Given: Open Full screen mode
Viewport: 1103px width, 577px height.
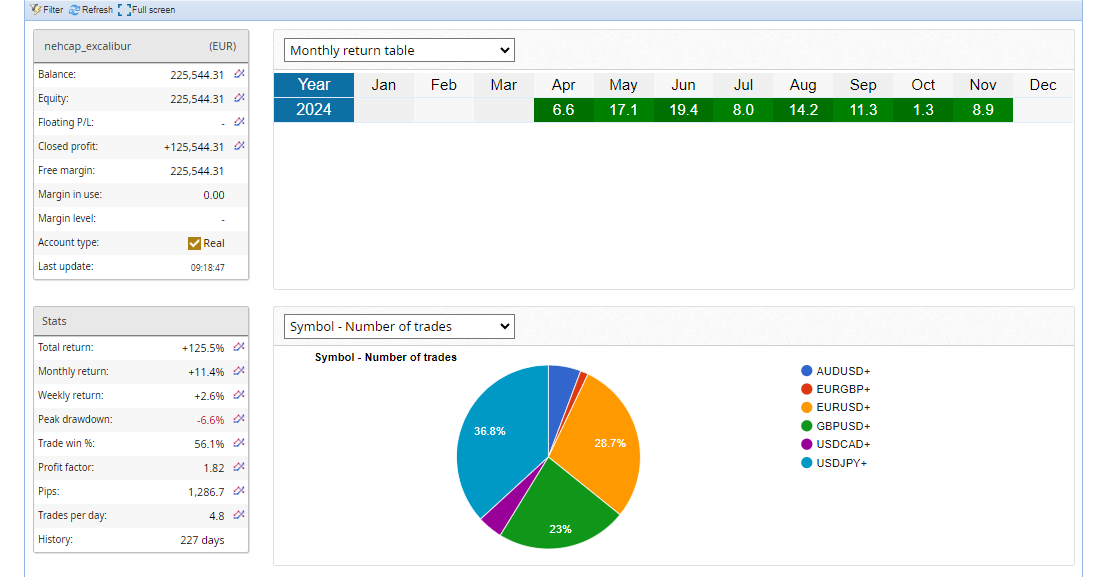Looking at the screenshot, I should [124, 10].
